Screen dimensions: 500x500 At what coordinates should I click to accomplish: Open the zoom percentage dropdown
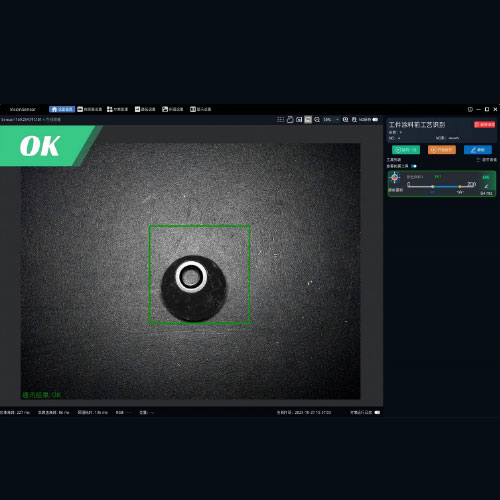pos(331,119)
